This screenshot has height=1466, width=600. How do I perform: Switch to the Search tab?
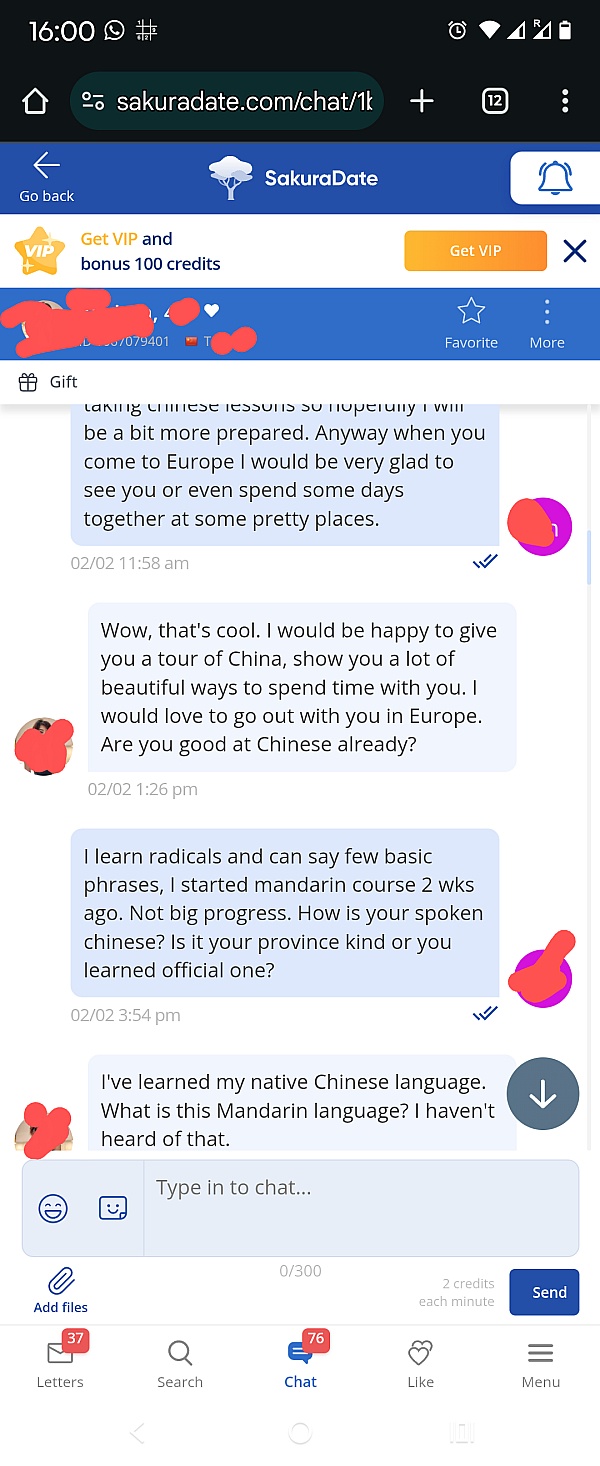click(x=180, y=1363)
